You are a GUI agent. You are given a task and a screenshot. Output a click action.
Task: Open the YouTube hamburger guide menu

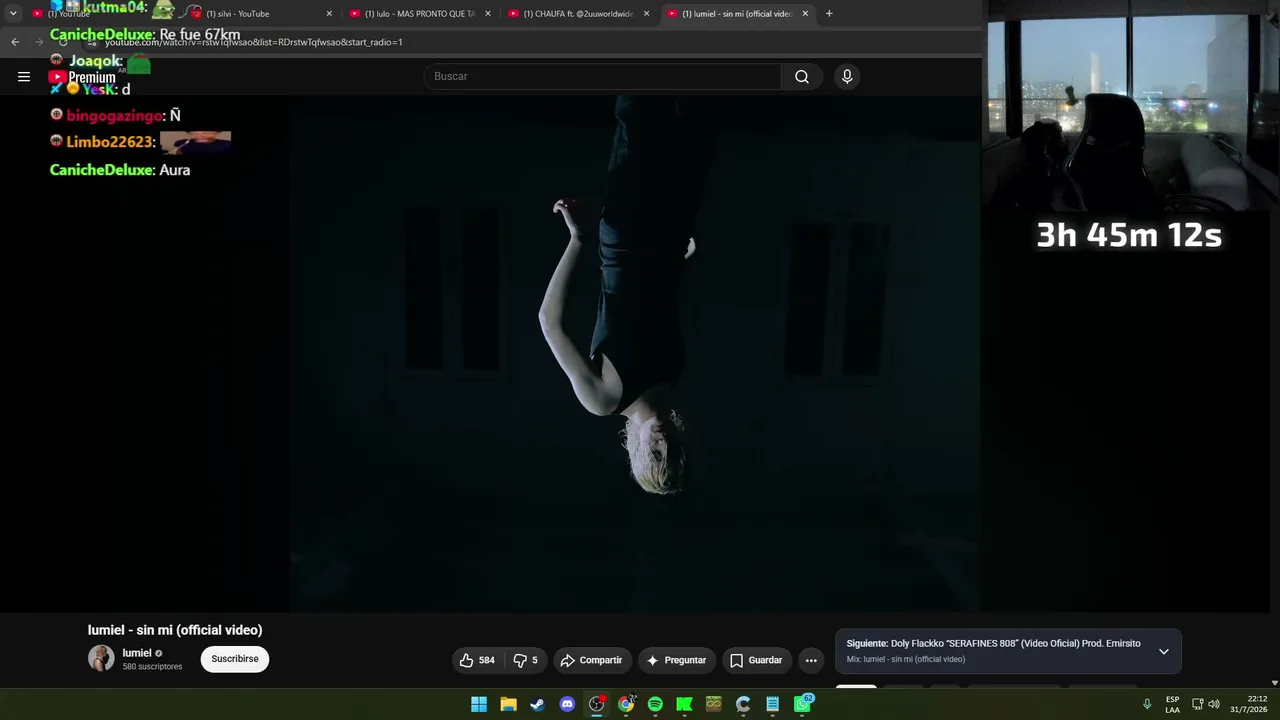(x=24, y=76)
